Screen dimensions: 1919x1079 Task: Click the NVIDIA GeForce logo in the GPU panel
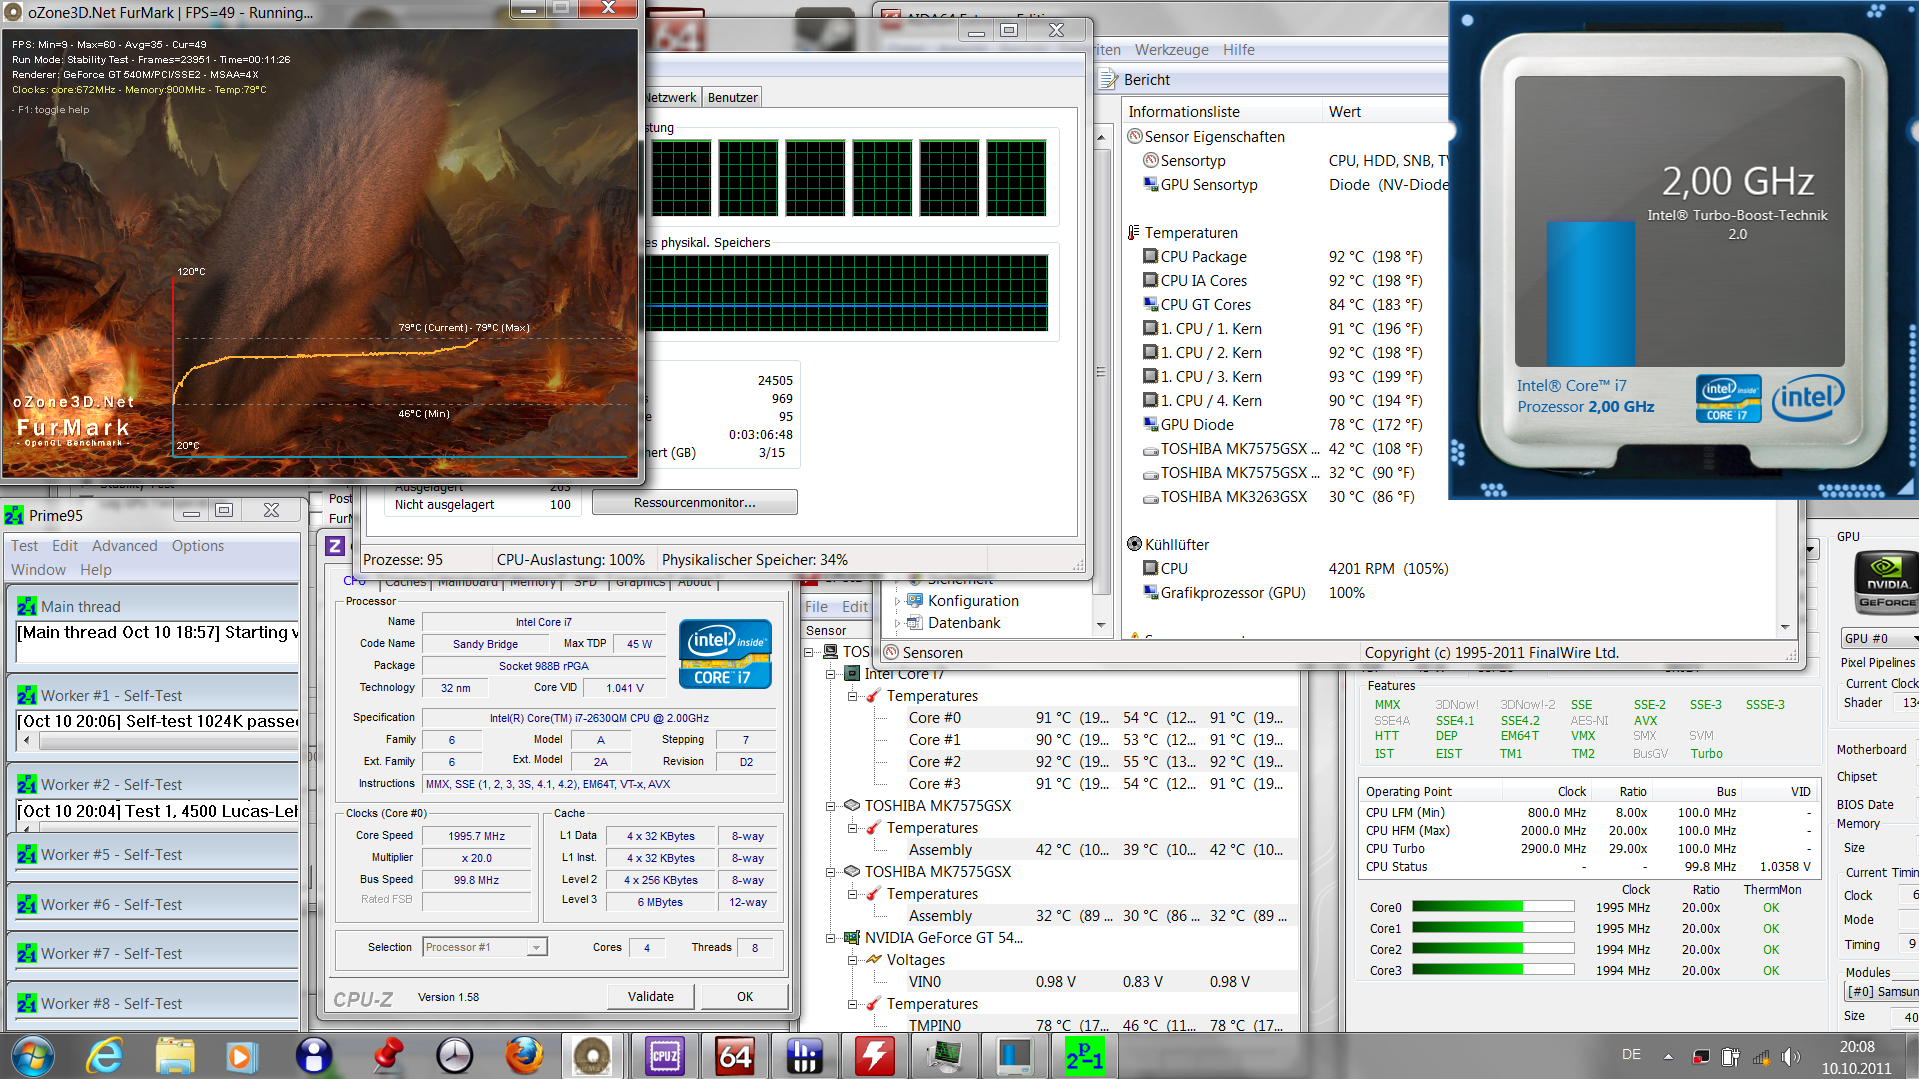(1887, 582)
